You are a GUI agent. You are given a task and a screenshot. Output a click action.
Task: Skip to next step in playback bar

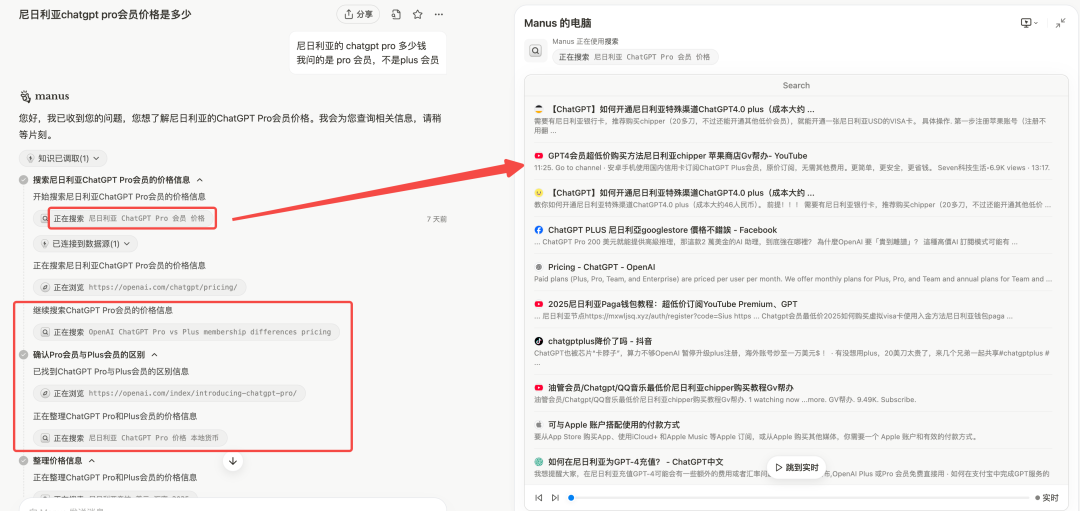point(555,497)
